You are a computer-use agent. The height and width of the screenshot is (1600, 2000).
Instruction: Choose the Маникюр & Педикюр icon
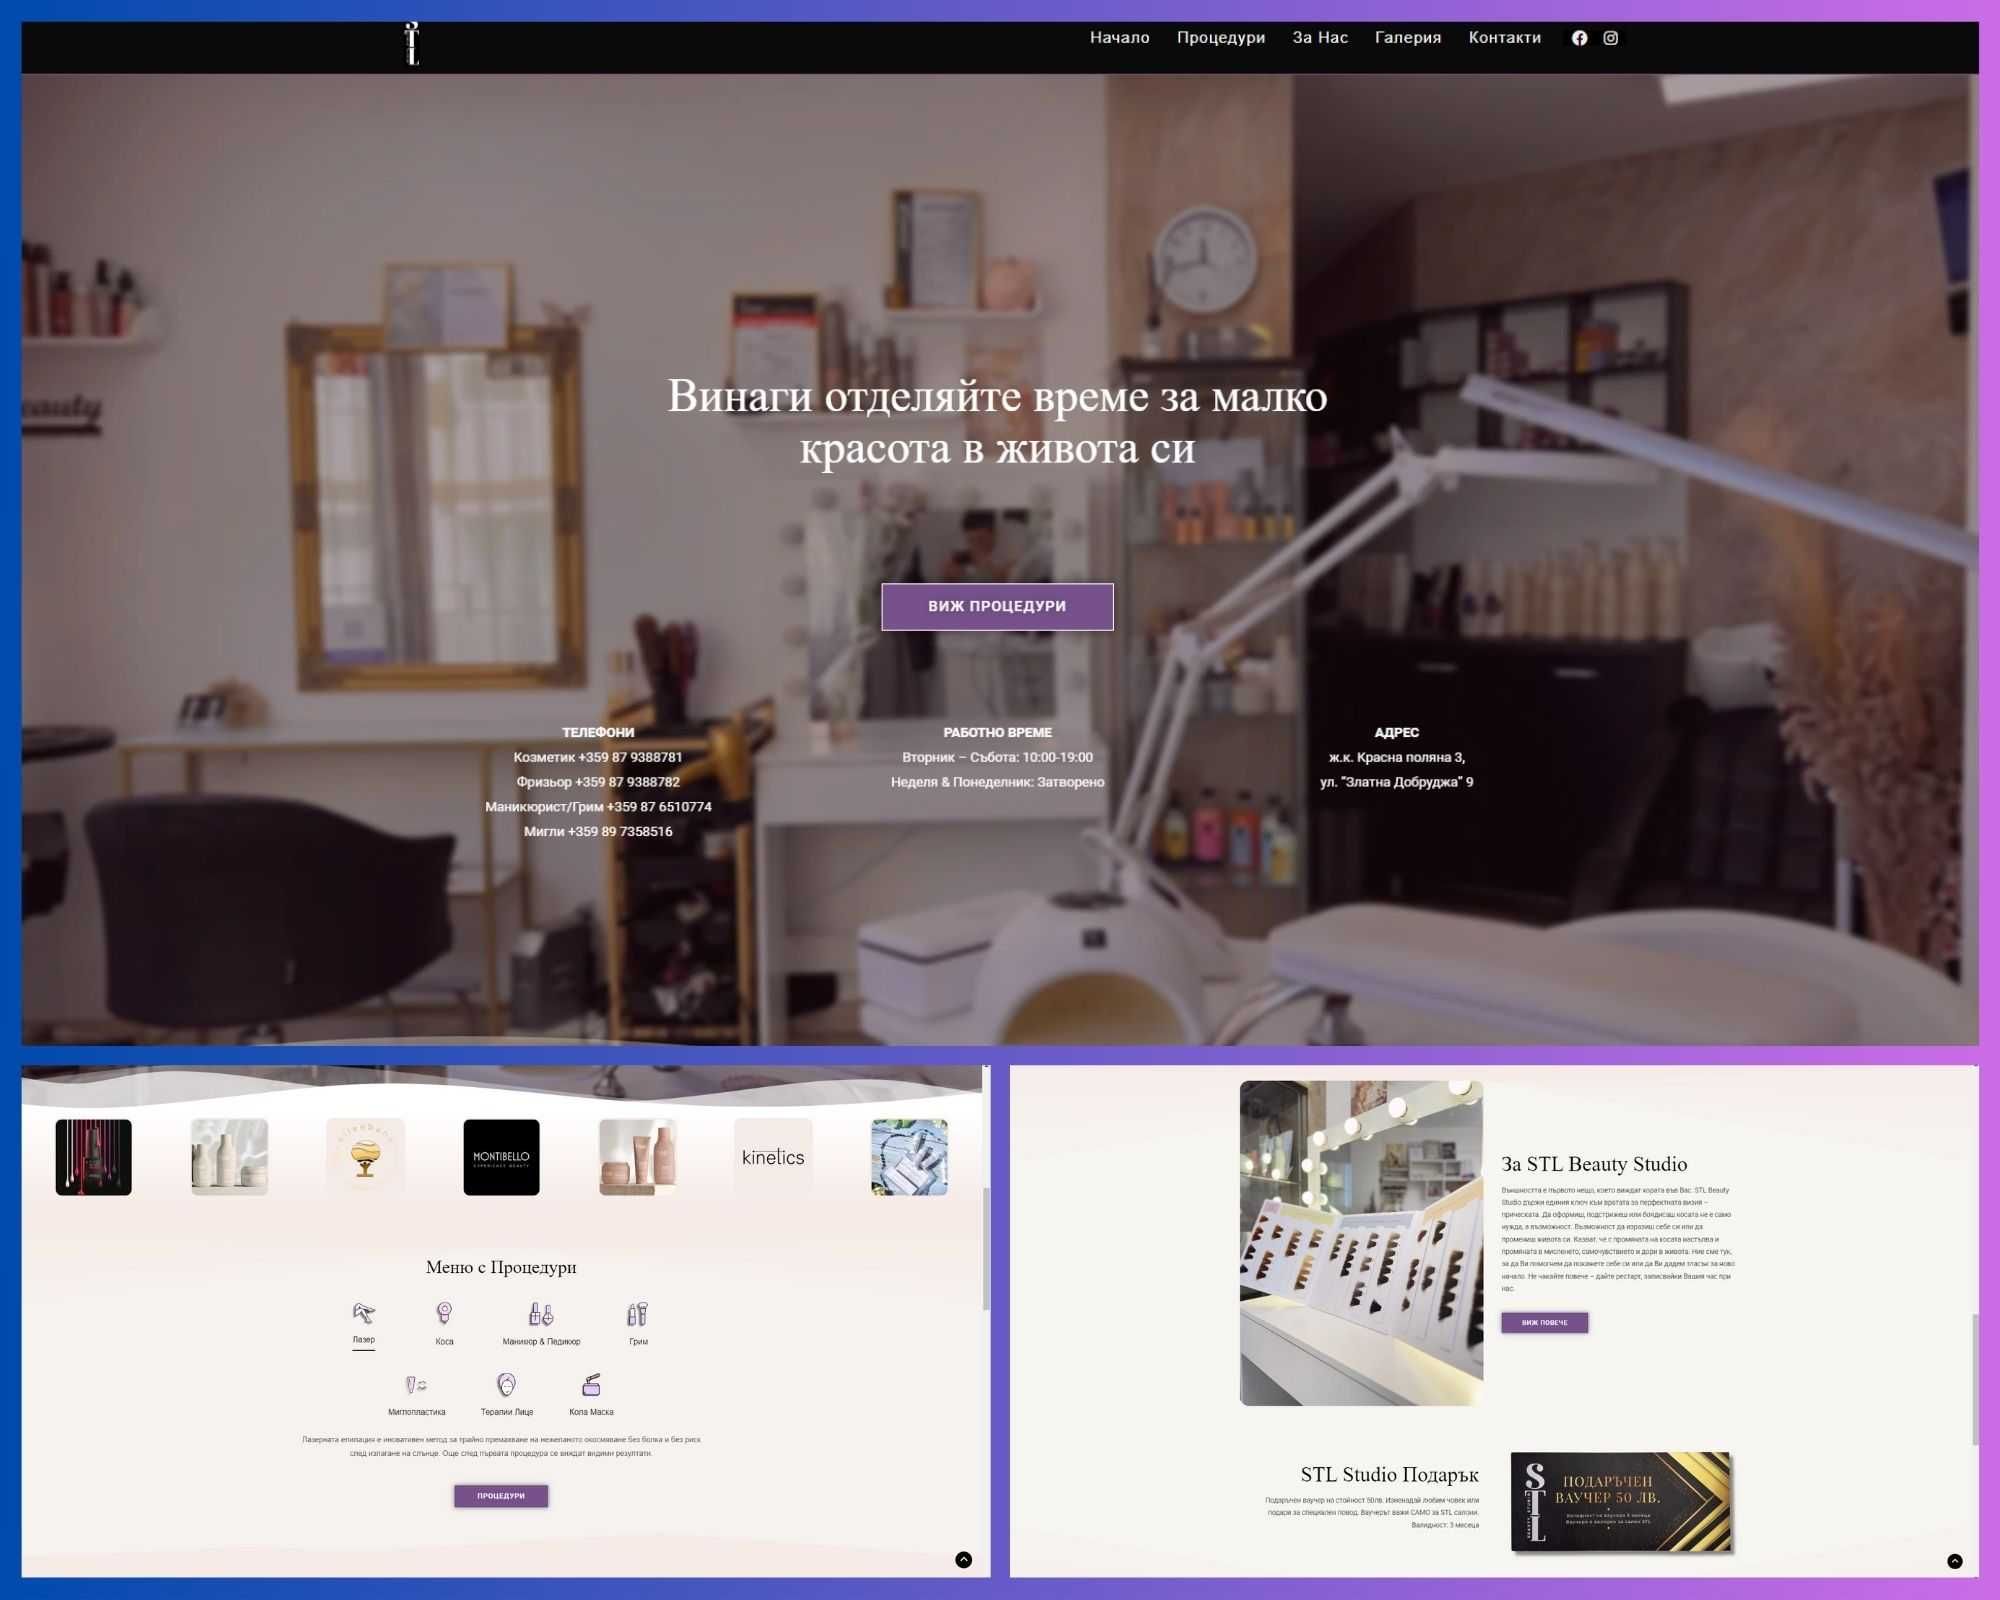541,1314
